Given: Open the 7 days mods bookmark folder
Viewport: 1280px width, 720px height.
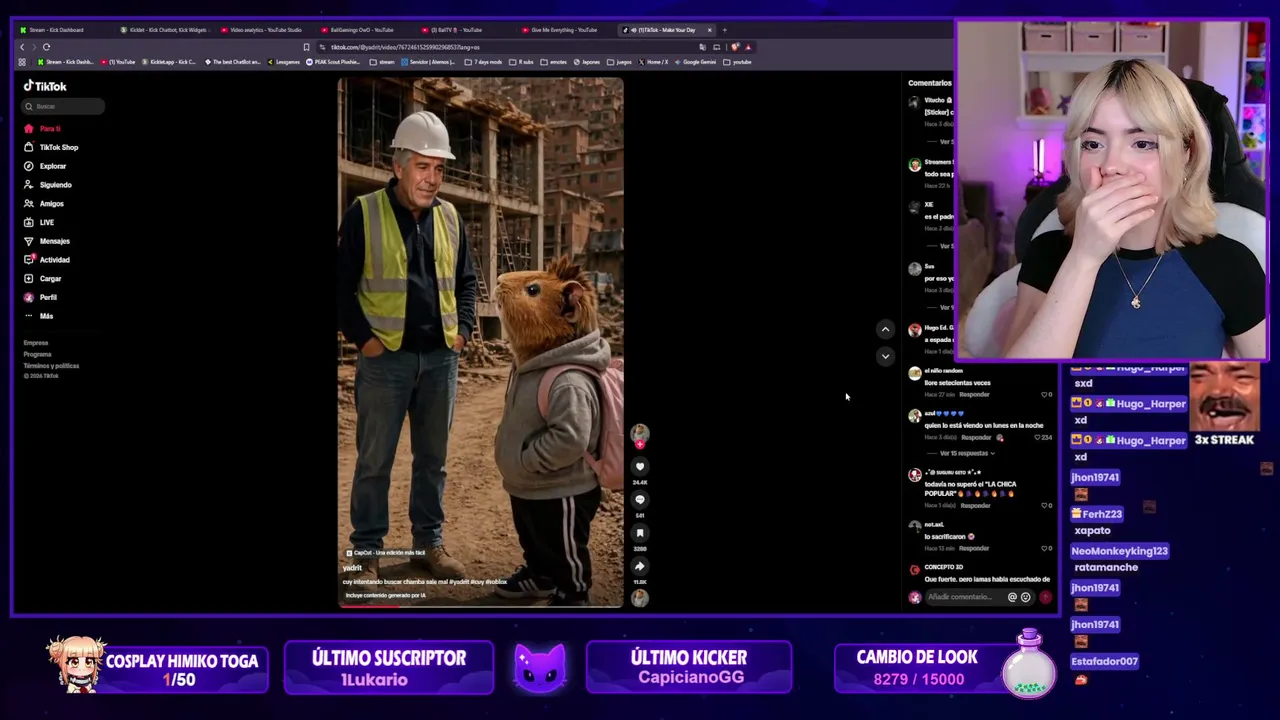Looking at the screenshot, I should (483, 62).
